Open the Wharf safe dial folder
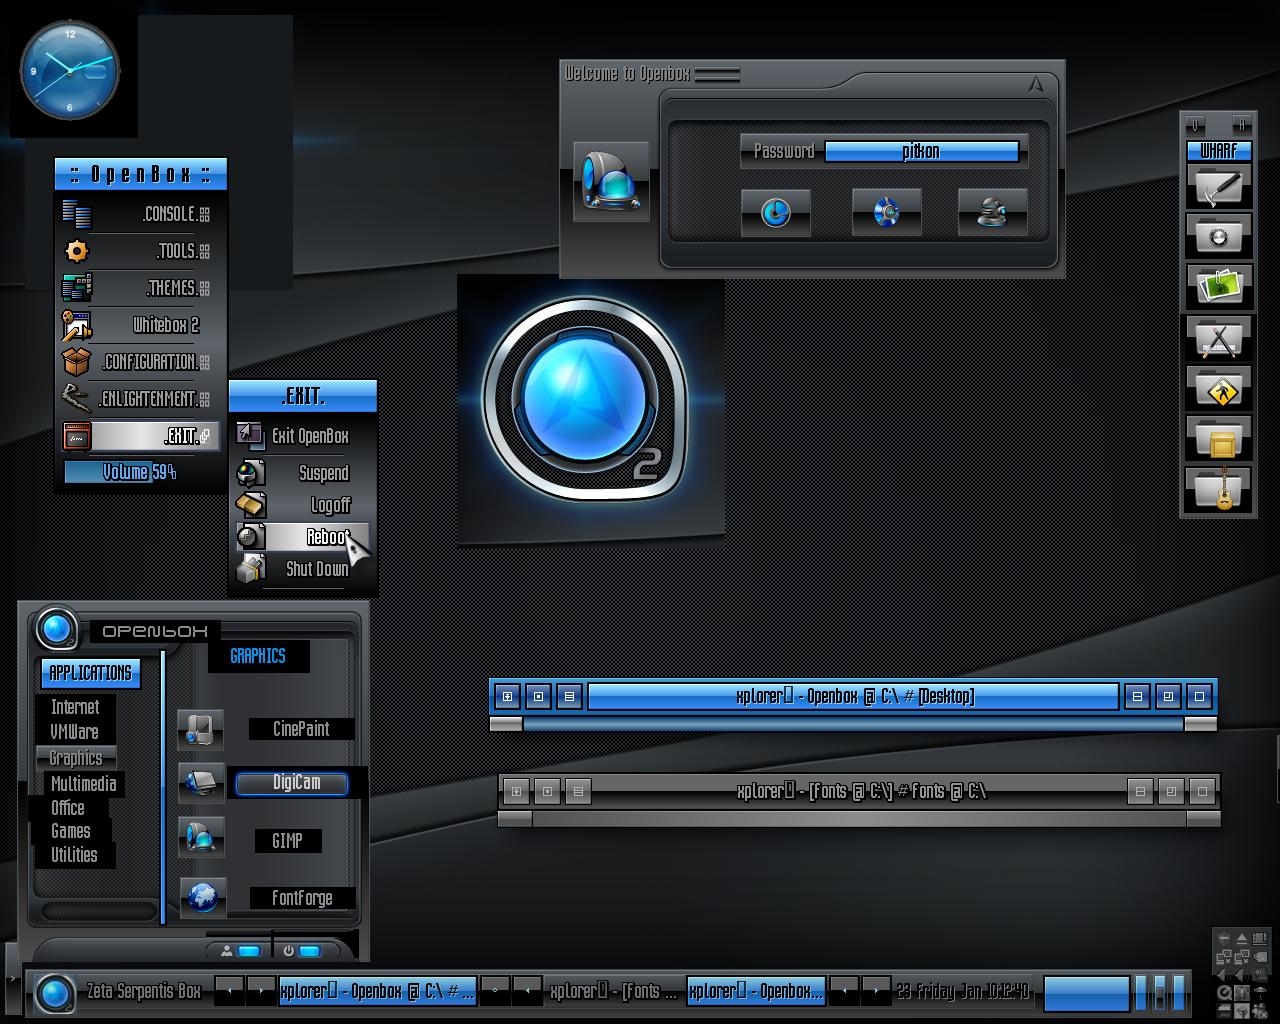 pyautogui.click(x=1219, y=236)
